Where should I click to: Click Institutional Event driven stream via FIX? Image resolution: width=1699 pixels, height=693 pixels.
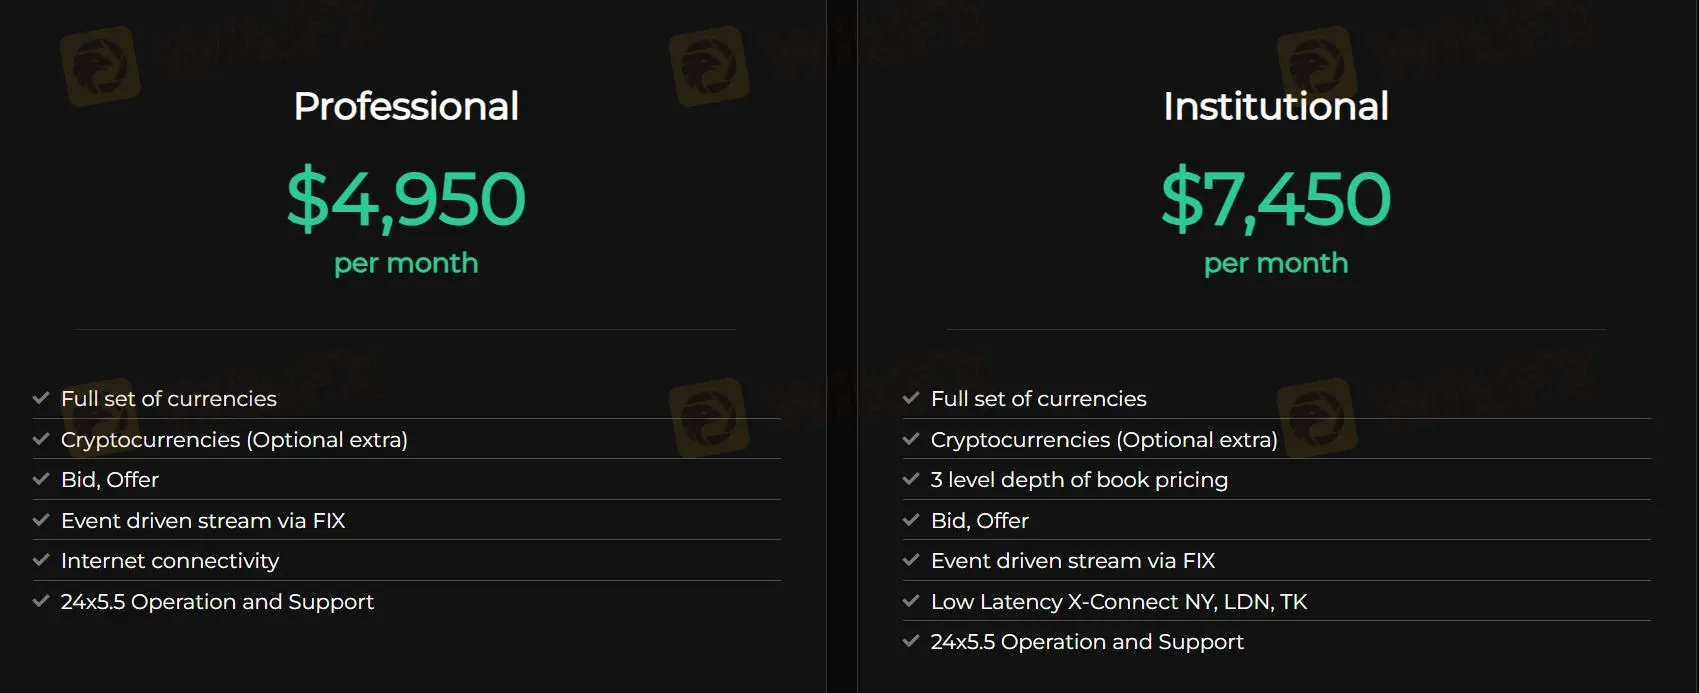point(1073,561)
